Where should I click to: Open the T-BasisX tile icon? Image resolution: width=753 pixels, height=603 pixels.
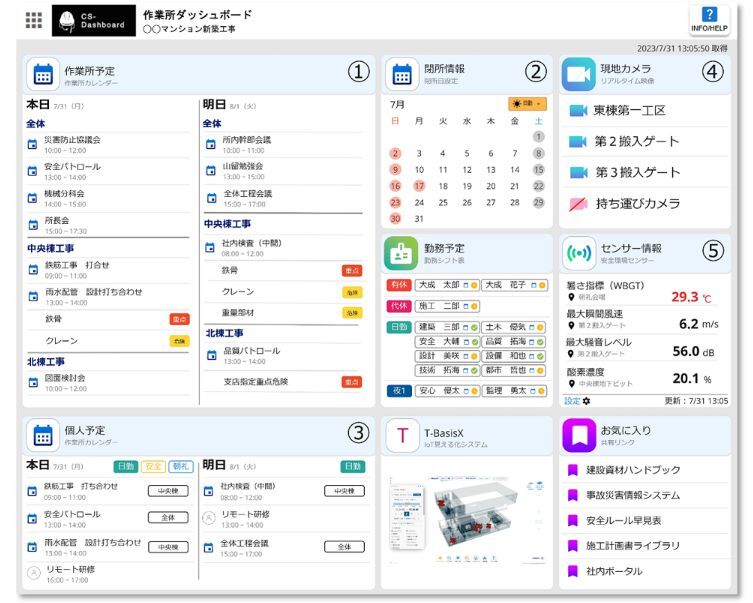click(x=403, y=436)
